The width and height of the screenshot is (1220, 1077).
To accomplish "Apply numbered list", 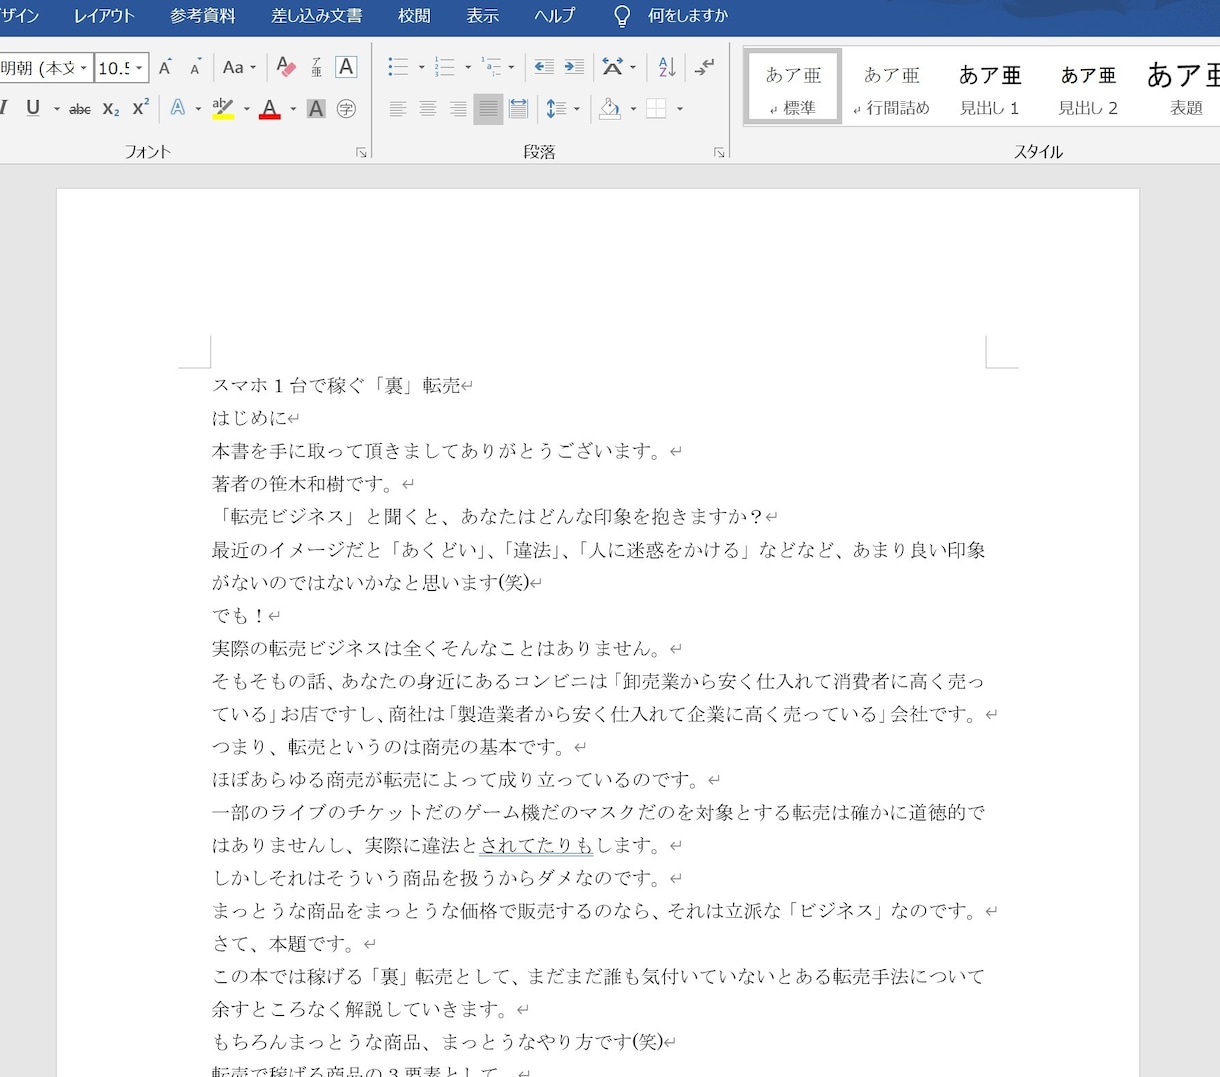I will 445,67.
